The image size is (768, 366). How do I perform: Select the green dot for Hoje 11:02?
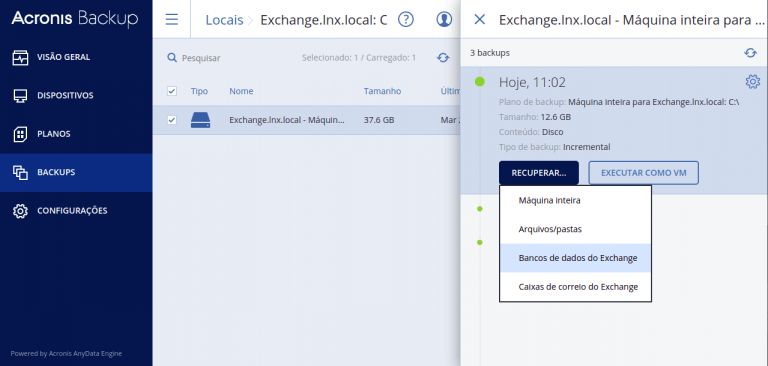pyautogui.click(x=480, y=82)
